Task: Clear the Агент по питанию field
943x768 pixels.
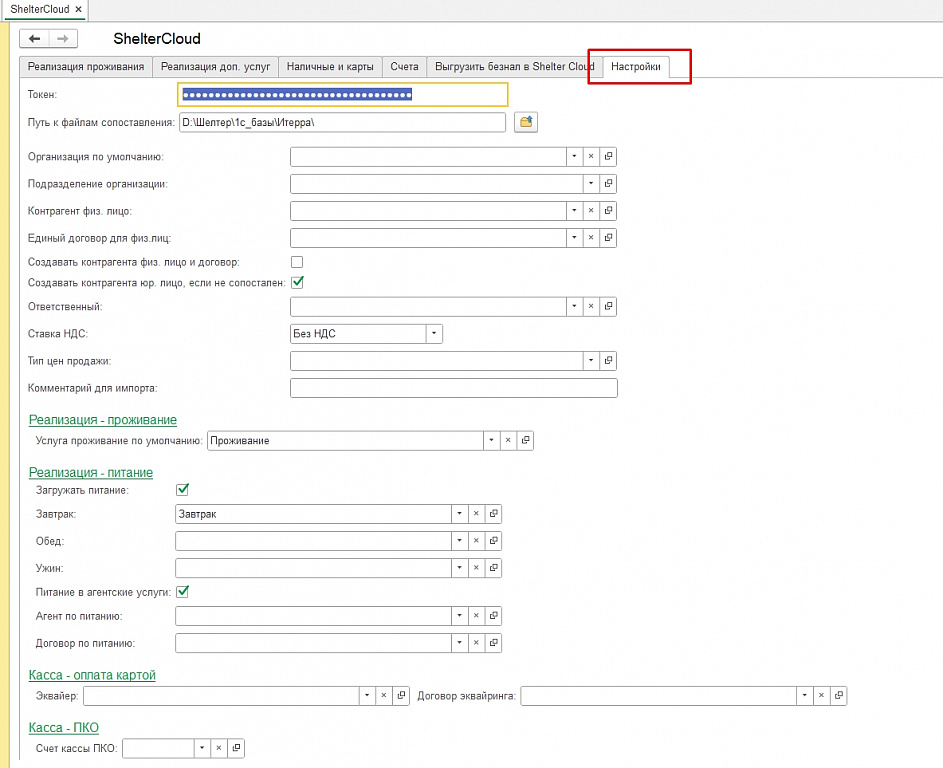Action: pos(476,616)
